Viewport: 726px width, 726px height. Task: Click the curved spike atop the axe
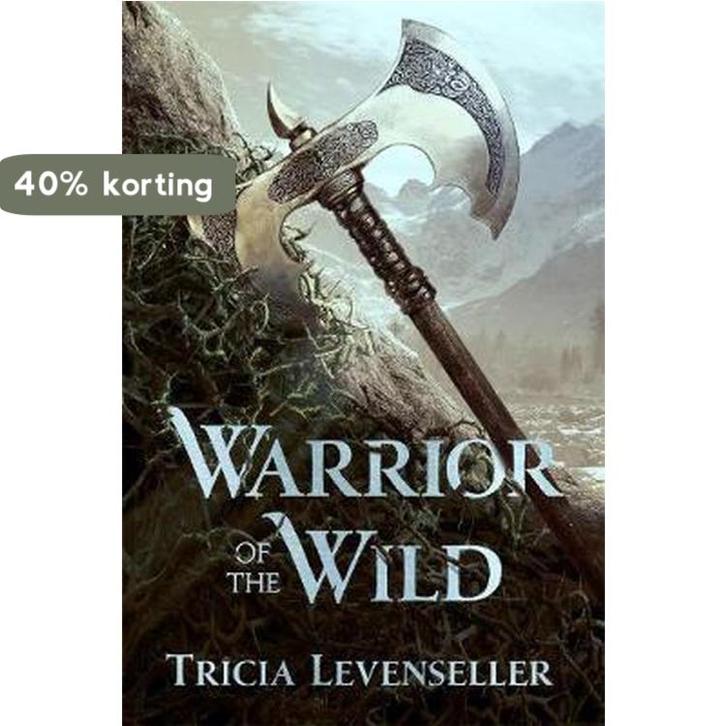click(x=282, y=111)
